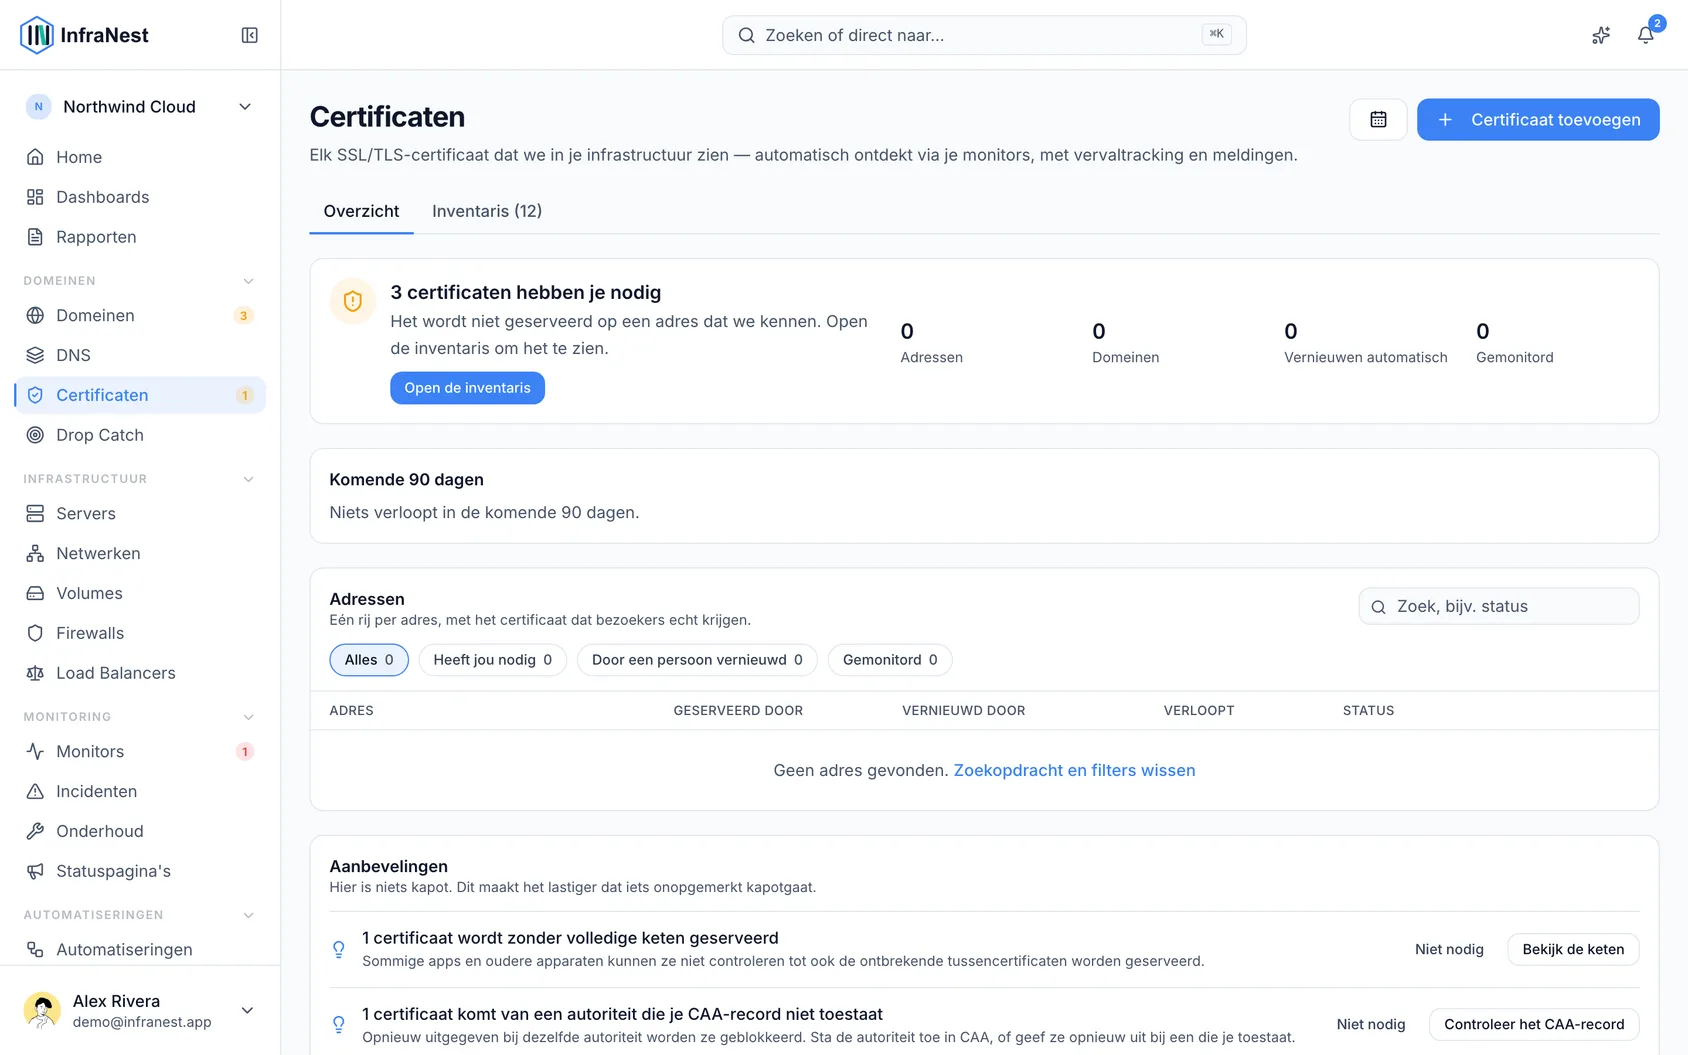This screenshot has width=1688, height=1055.
Task: Filter addresses by Gemonitord chip
Action: tap(890, 660)
